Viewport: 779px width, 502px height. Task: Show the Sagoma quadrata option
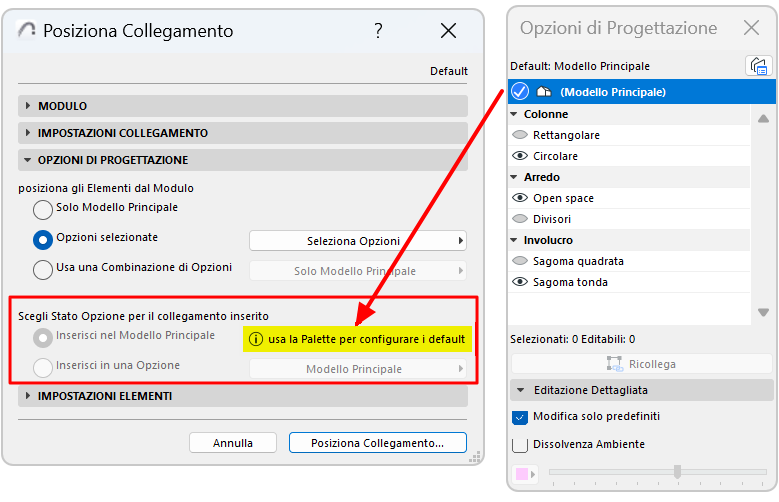pyautogui.click(x=520, y=261)
